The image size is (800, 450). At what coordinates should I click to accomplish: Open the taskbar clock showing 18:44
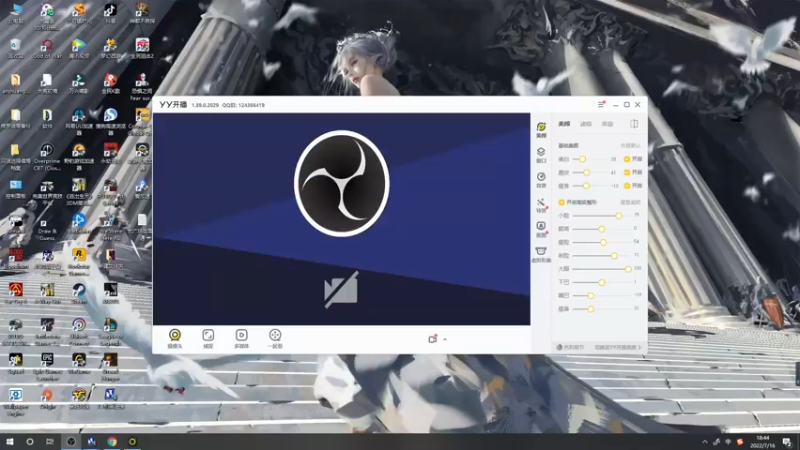[763, 441]
